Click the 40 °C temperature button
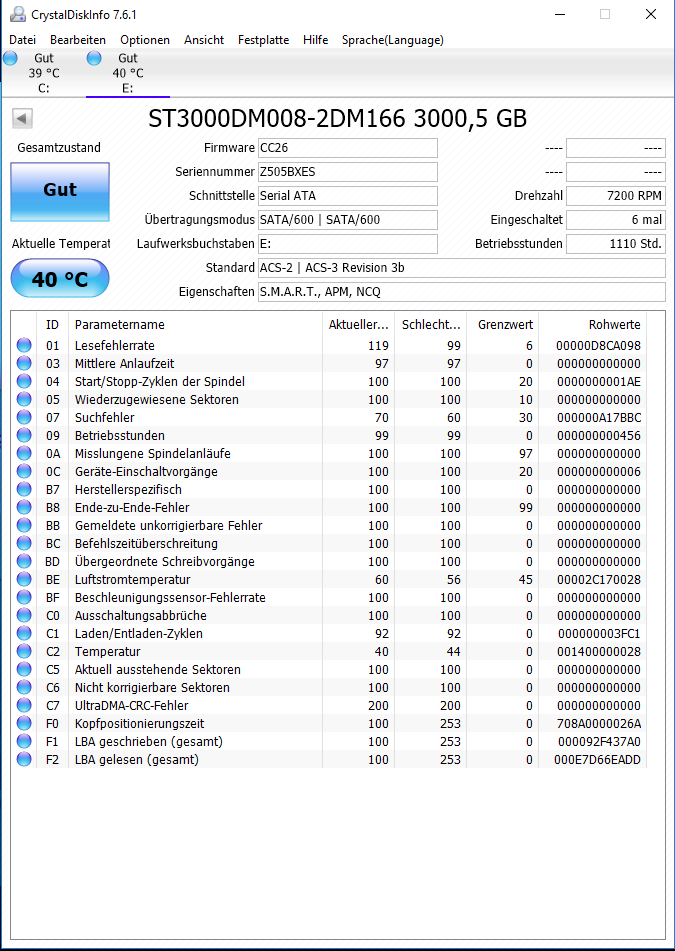 click(x=60, y=279)
